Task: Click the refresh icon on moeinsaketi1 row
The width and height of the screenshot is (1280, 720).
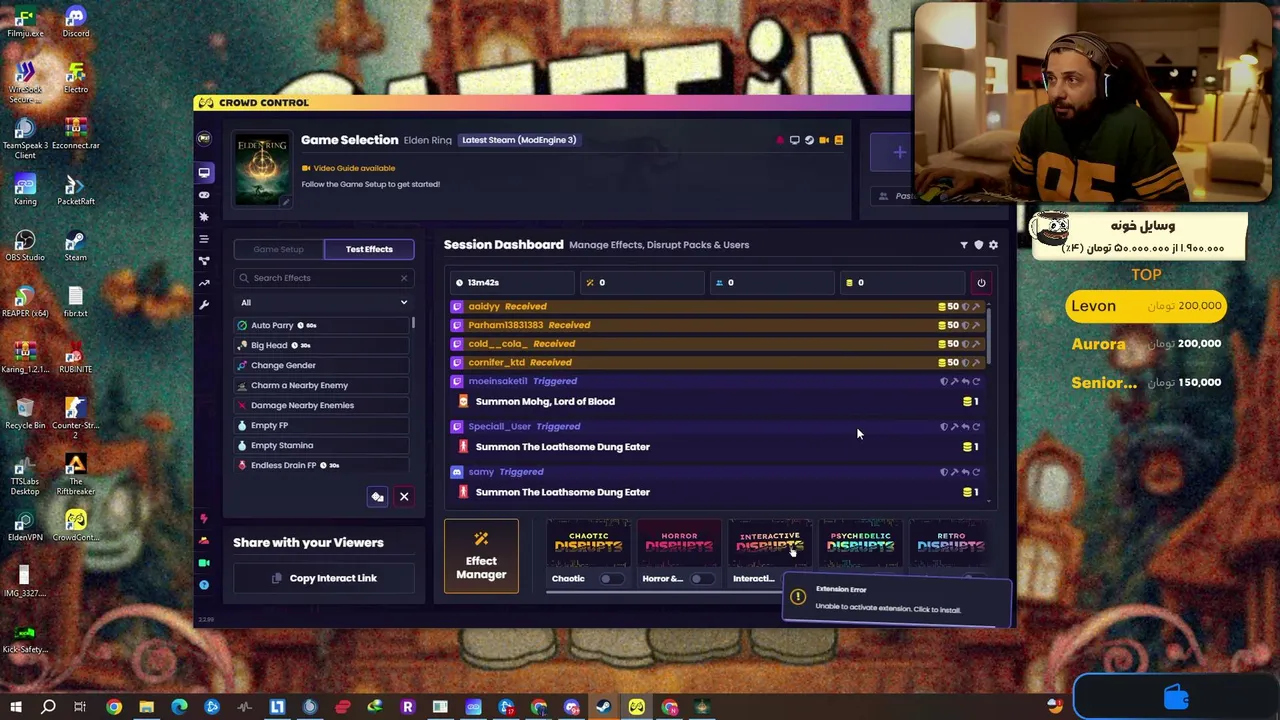Action: click(x=976, y=381)
